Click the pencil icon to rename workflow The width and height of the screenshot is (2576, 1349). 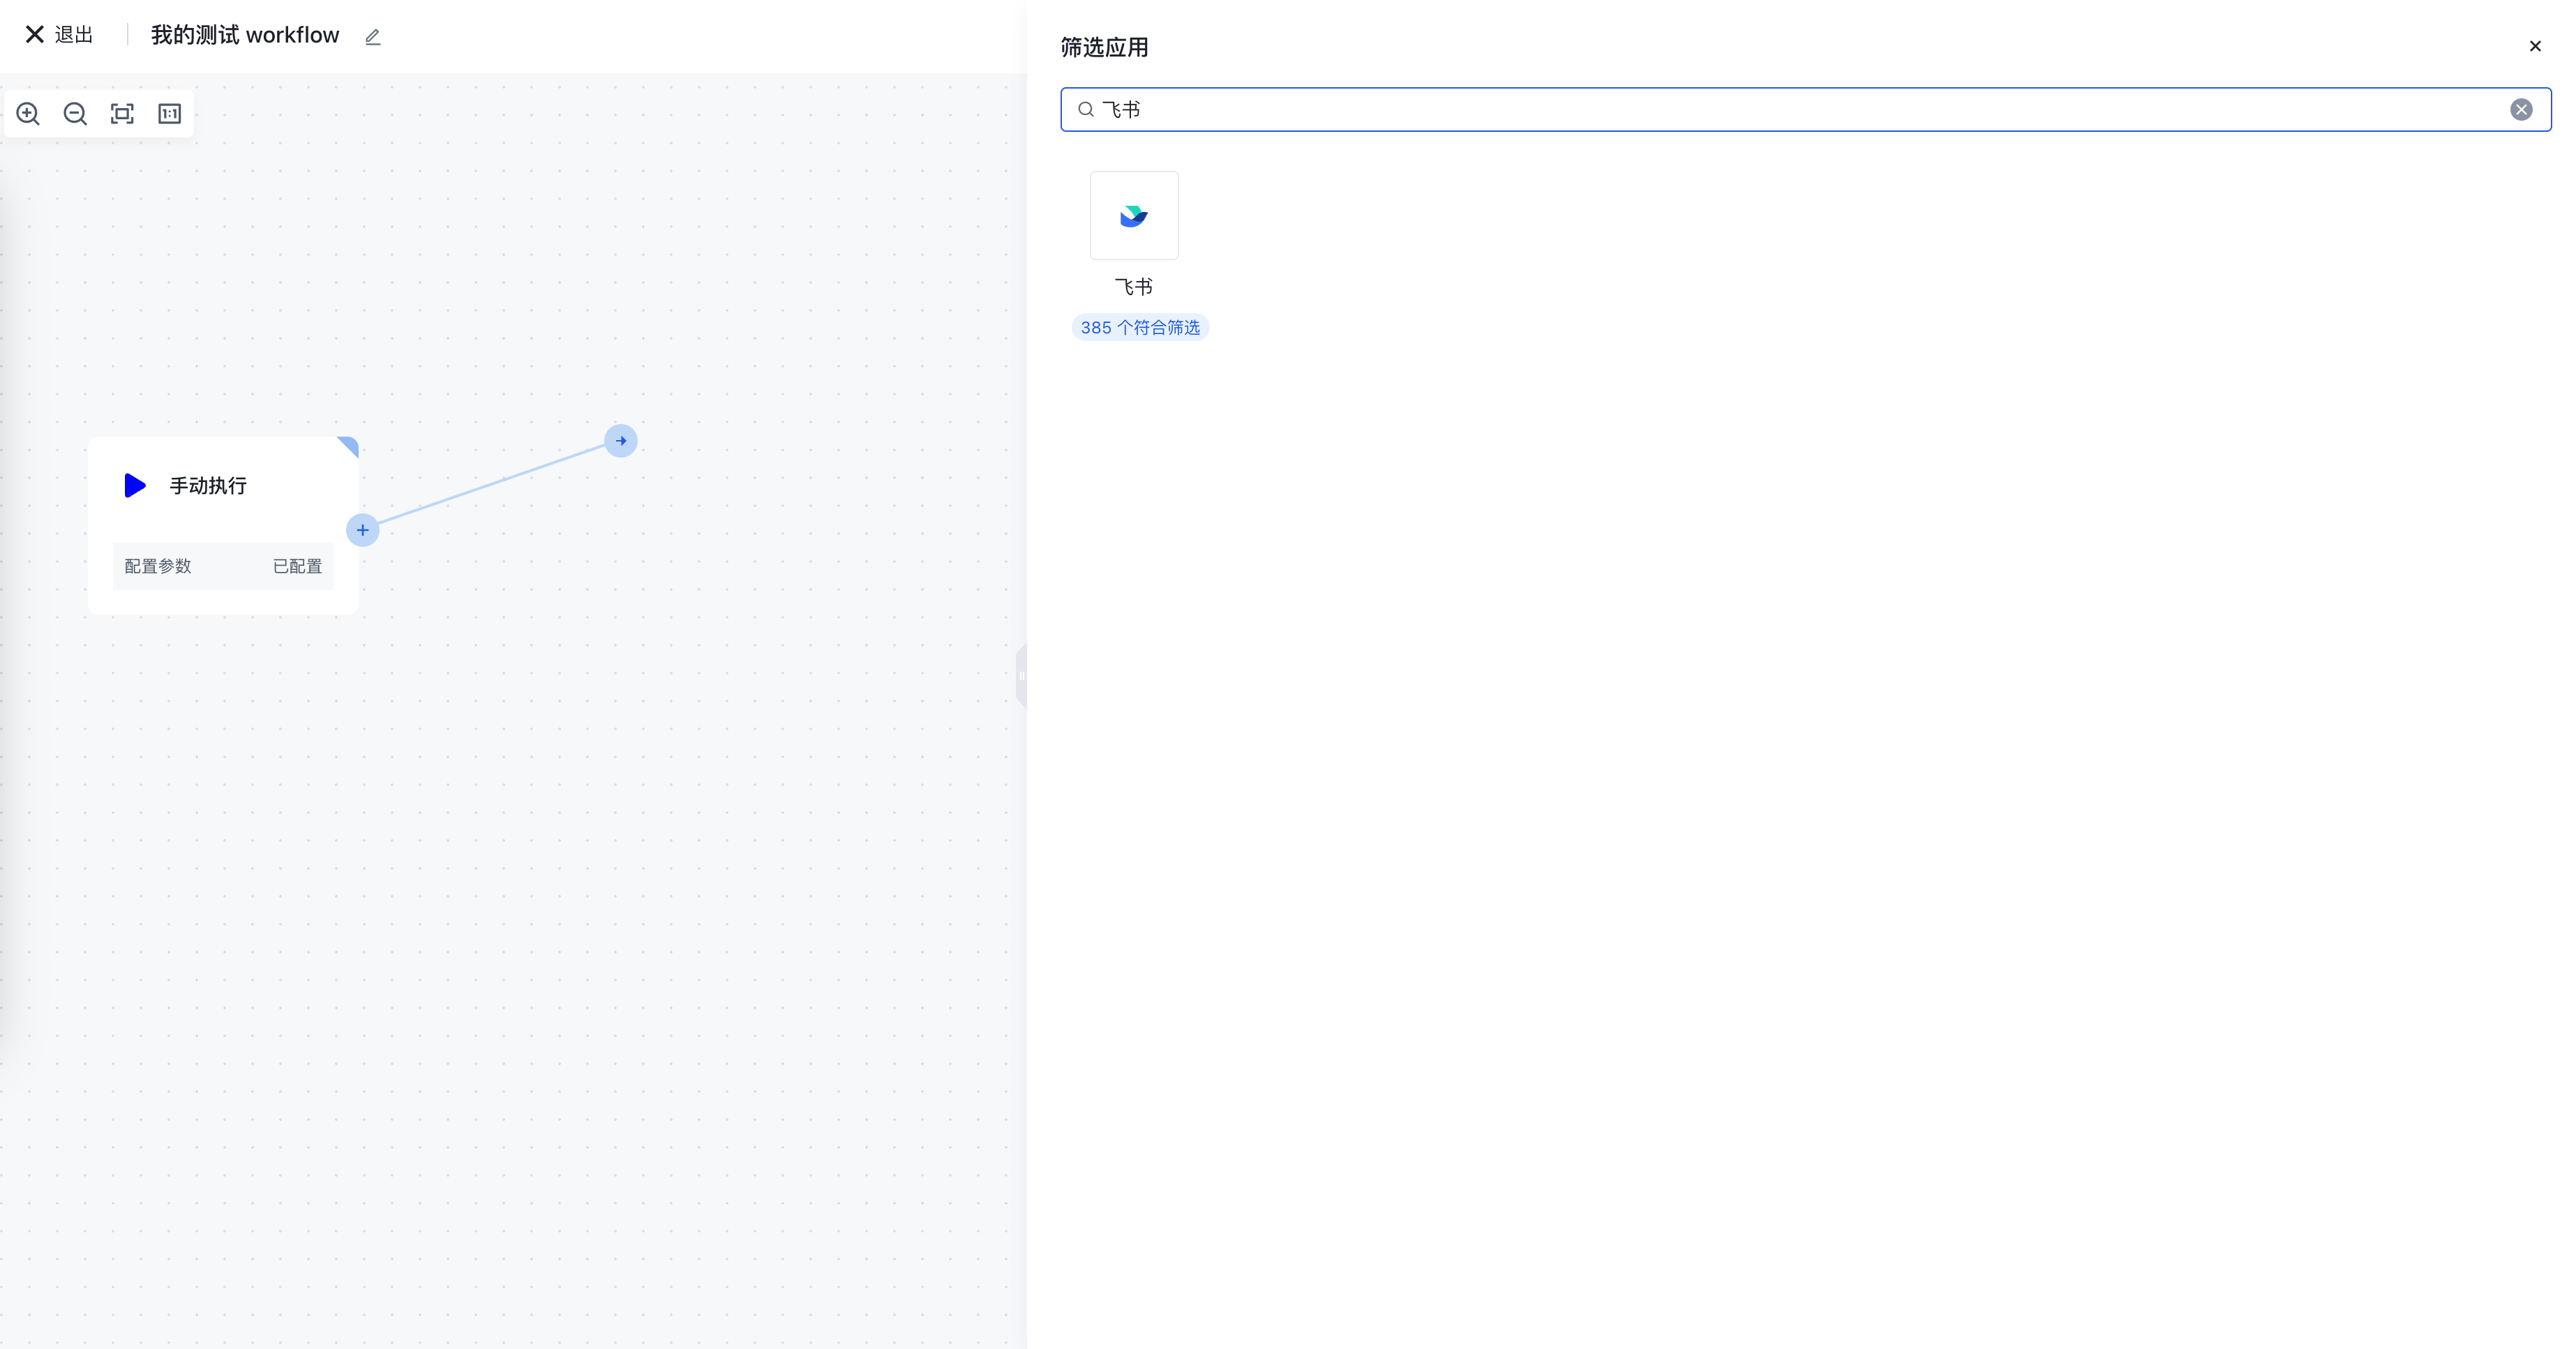point(373,37)
